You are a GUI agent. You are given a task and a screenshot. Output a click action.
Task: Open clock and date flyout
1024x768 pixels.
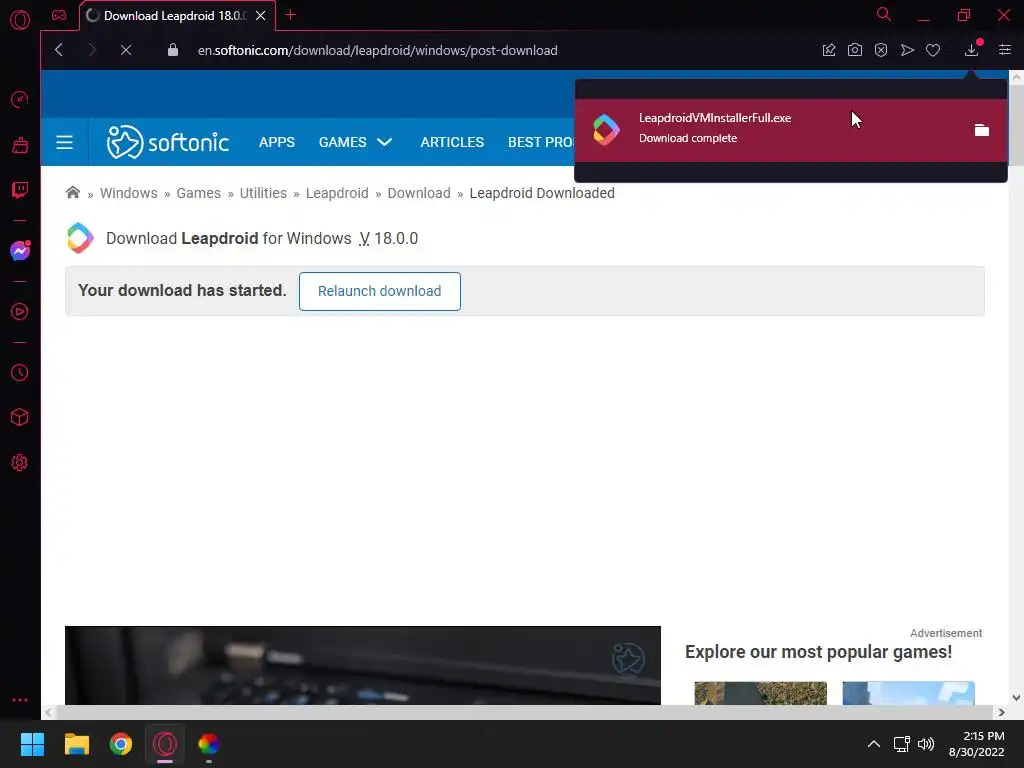(977, 744)
